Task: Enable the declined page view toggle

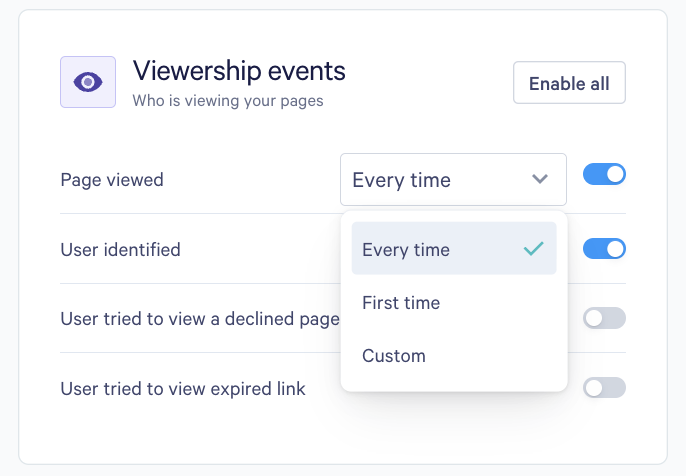Action: tap(604, 318)
